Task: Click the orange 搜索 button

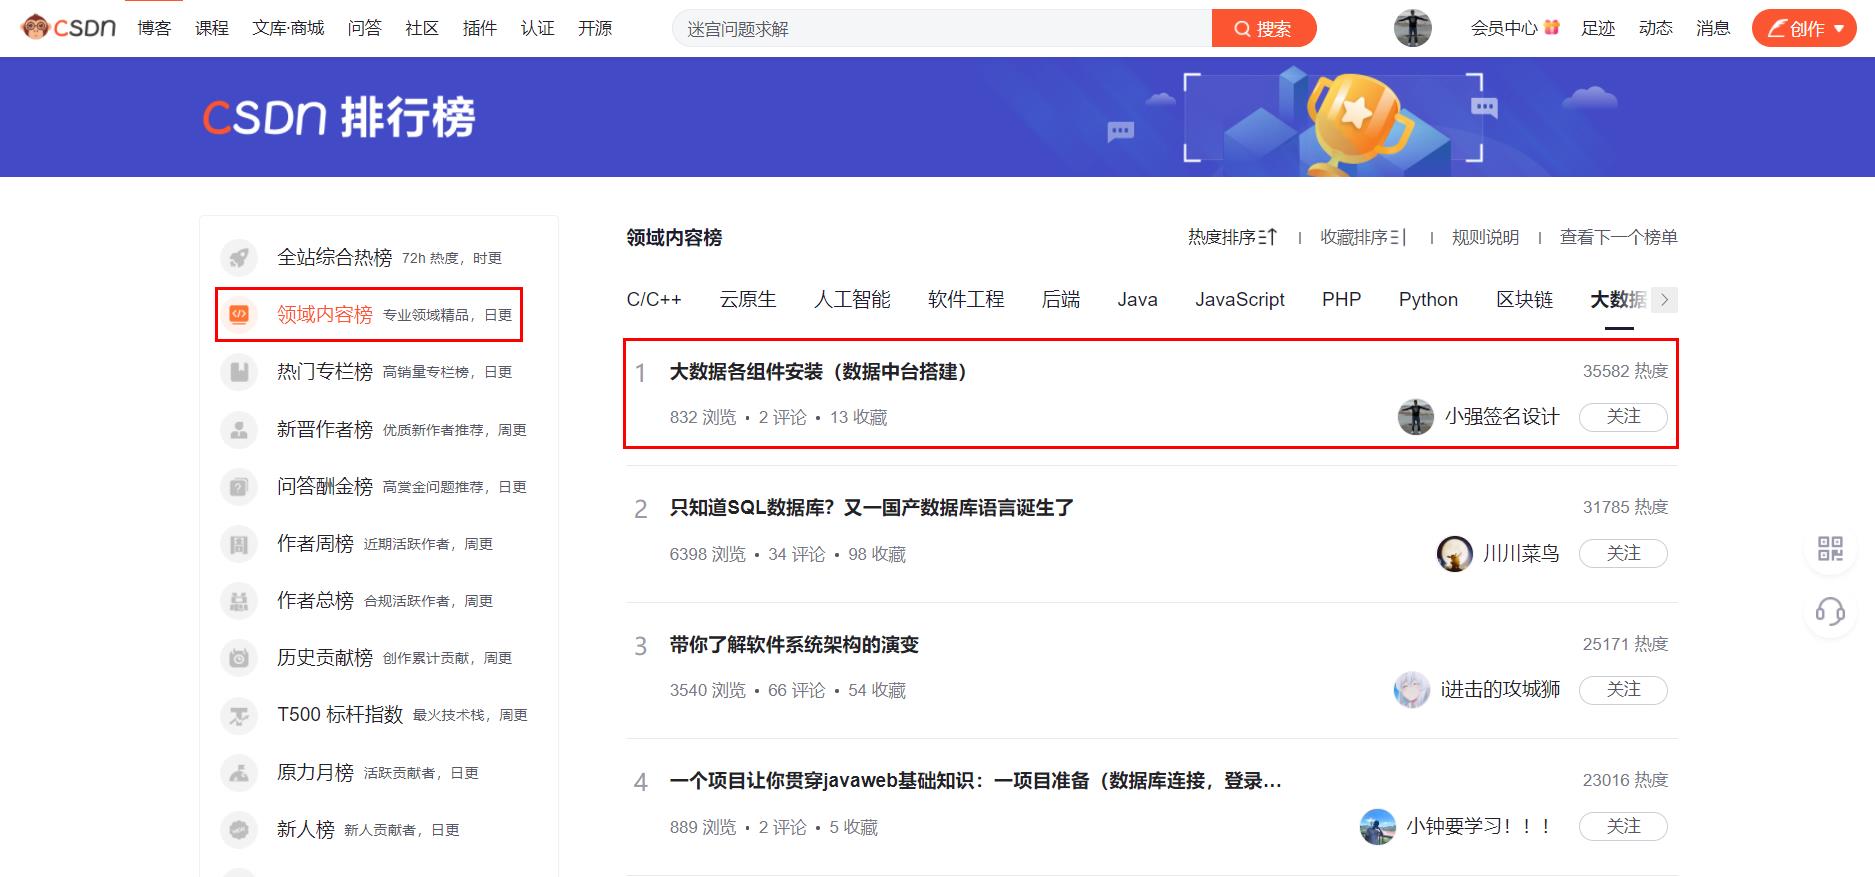Action: [1263, 28]
